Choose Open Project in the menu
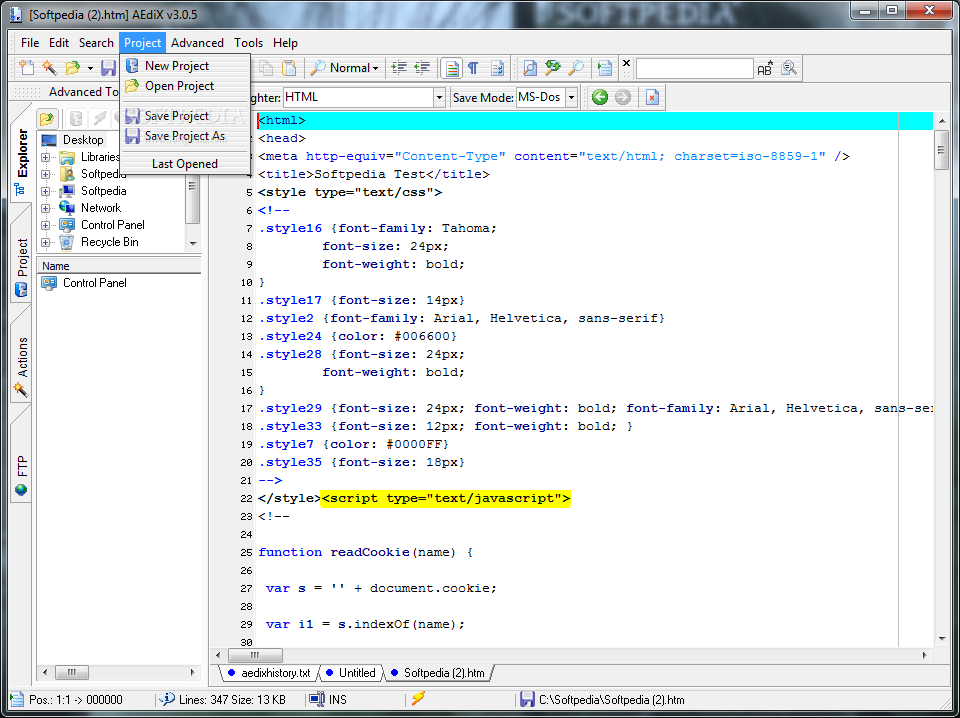Image resolution: width=960 pixels, height=718 pixels. click(x=186, y=86)
